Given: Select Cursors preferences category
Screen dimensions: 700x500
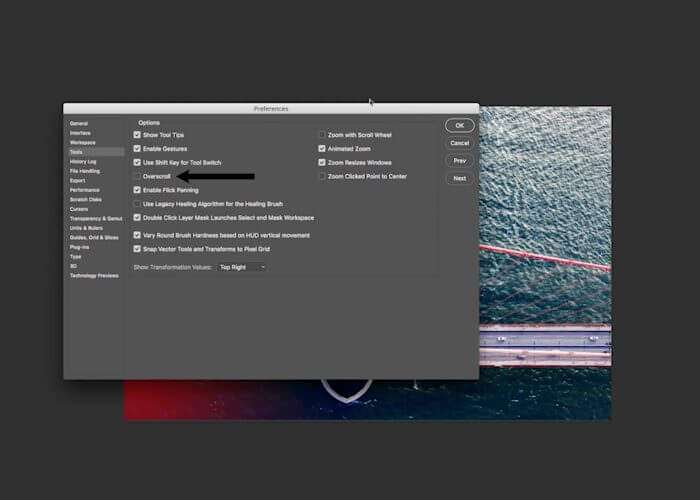Looking at the screenshot, I should click(x=79, y=209).
